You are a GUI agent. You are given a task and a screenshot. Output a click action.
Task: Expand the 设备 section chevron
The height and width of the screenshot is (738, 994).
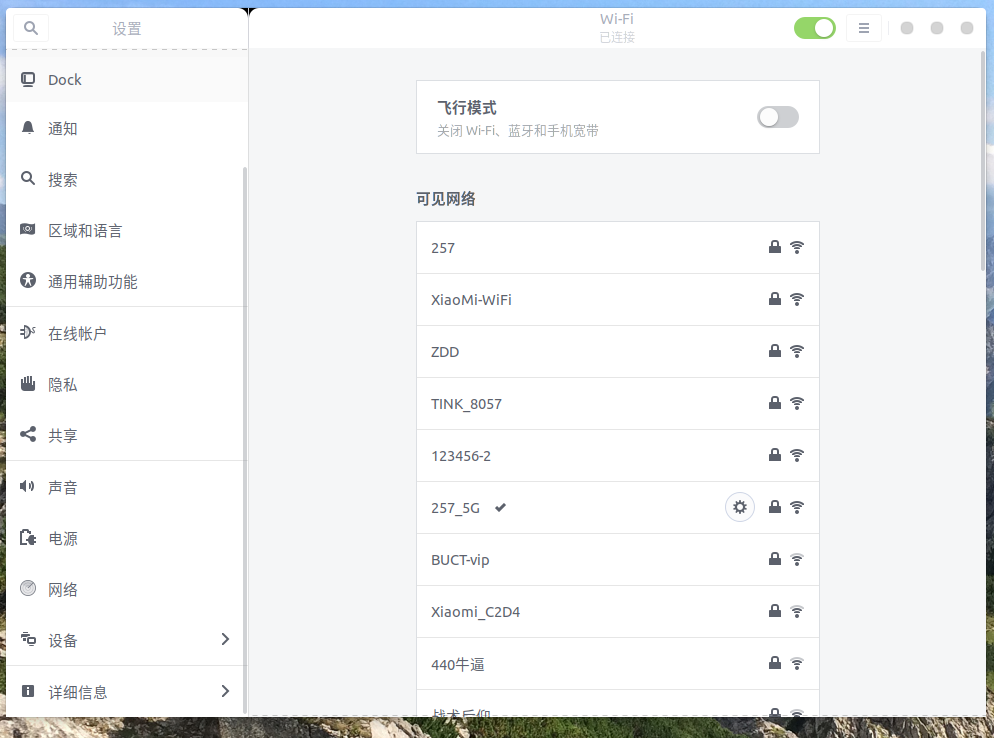coord(225,640)
